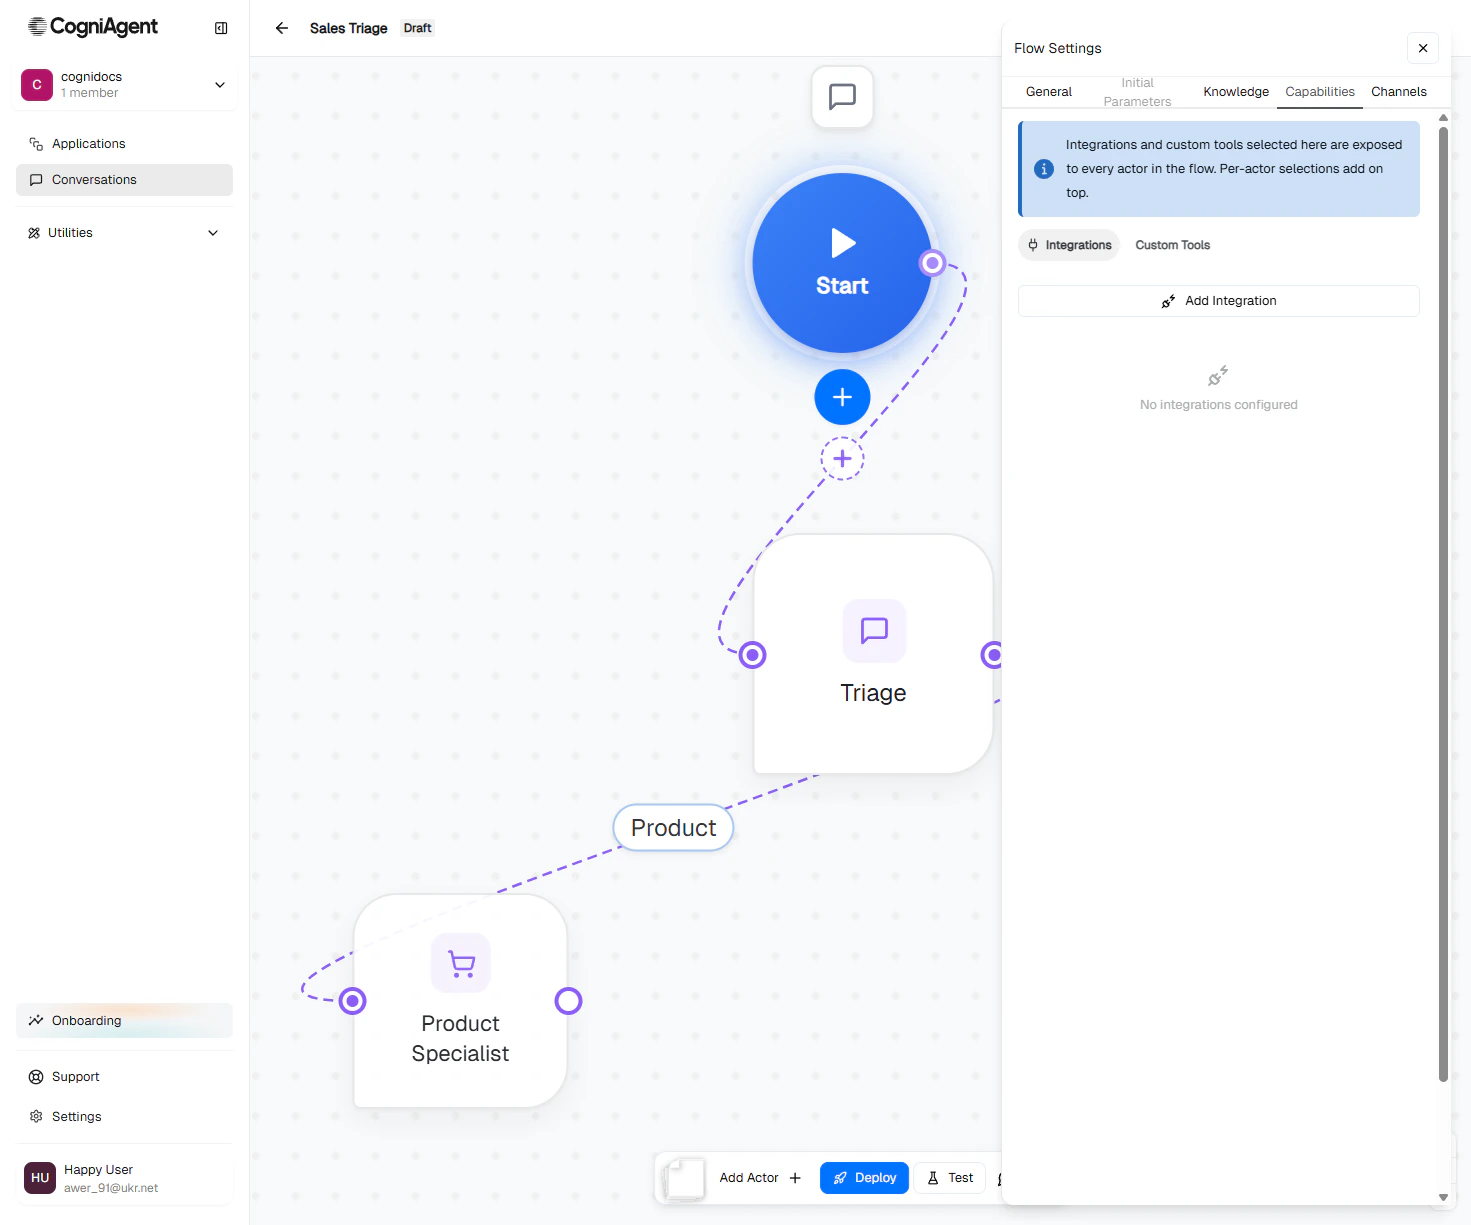Collapse the sidebar with the panel icon
The image size is (1471, 1225).
(221, 28)
